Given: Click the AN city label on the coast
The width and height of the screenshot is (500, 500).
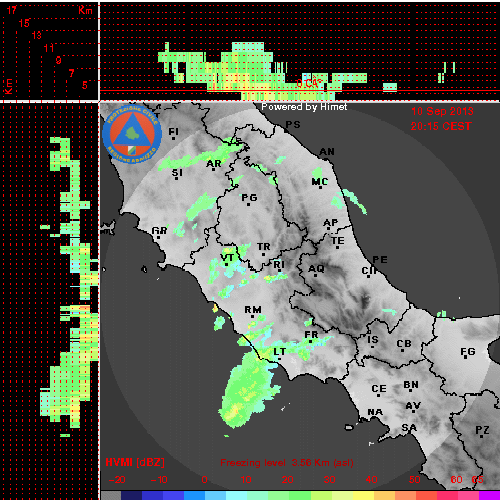Looking at the screenshot, I should pos(327,152).
